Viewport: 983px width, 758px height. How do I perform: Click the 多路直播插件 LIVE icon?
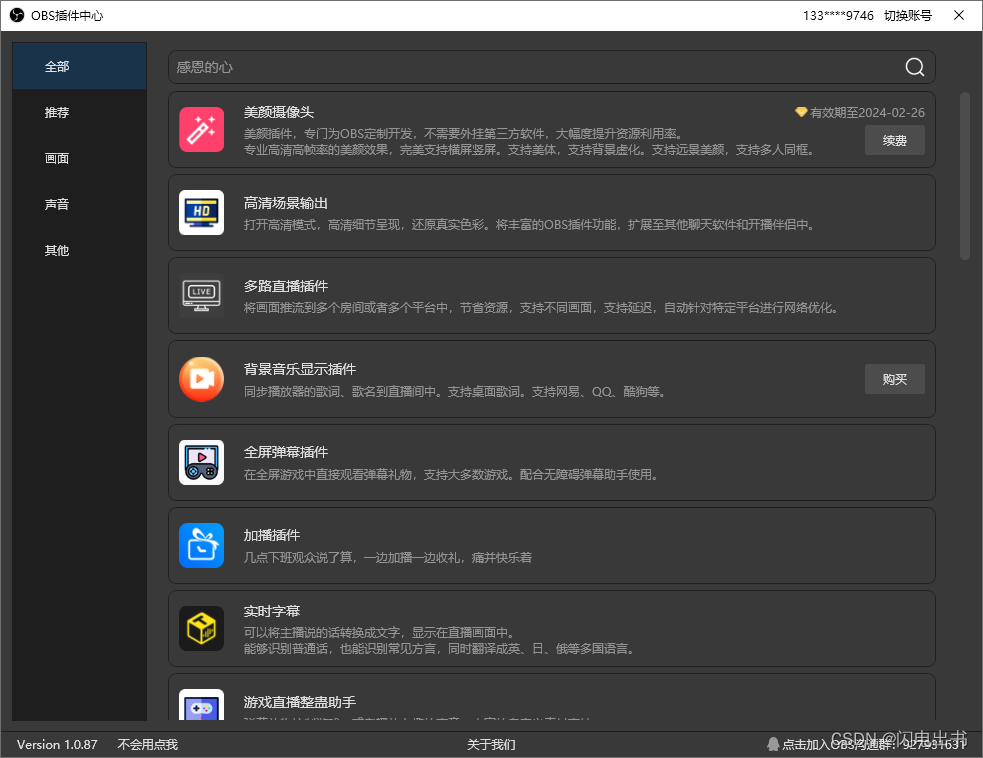(x=201, y=295)
